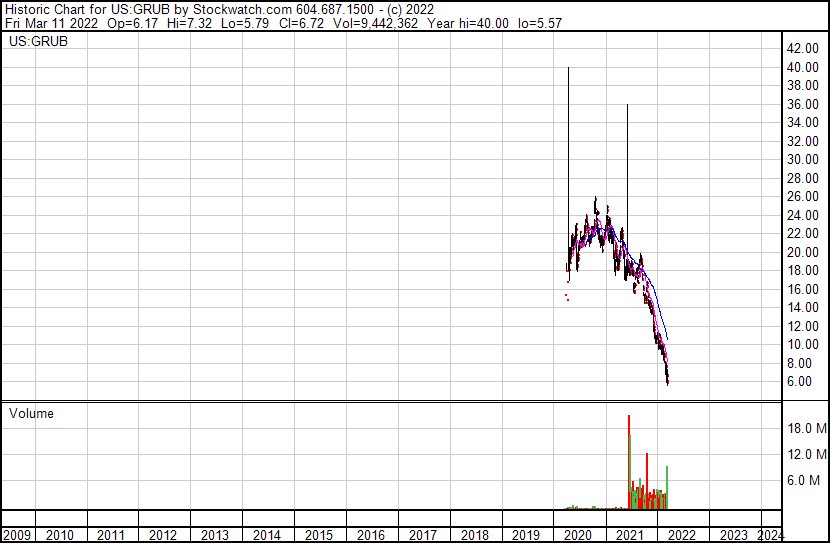830x543 pixels.
Task: Click the 2010 year label on the time axis
Action: (x=60, y=535)
